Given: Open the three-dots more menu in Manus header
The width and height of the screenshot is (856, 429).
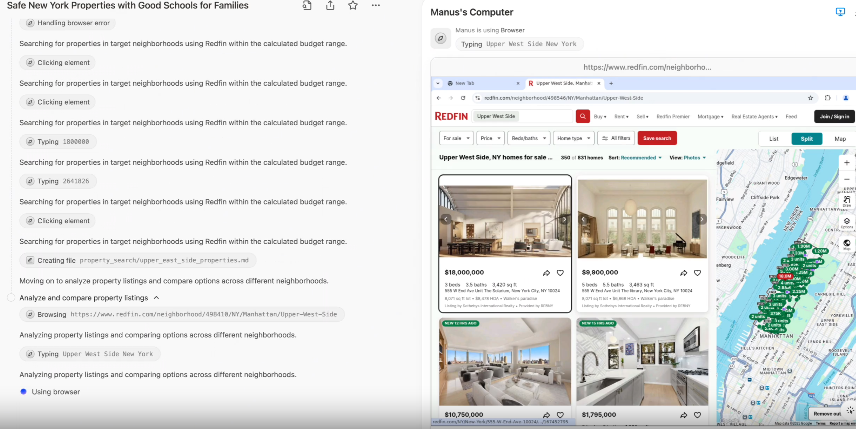Looking at the screenshot, I should coord(375,6).
